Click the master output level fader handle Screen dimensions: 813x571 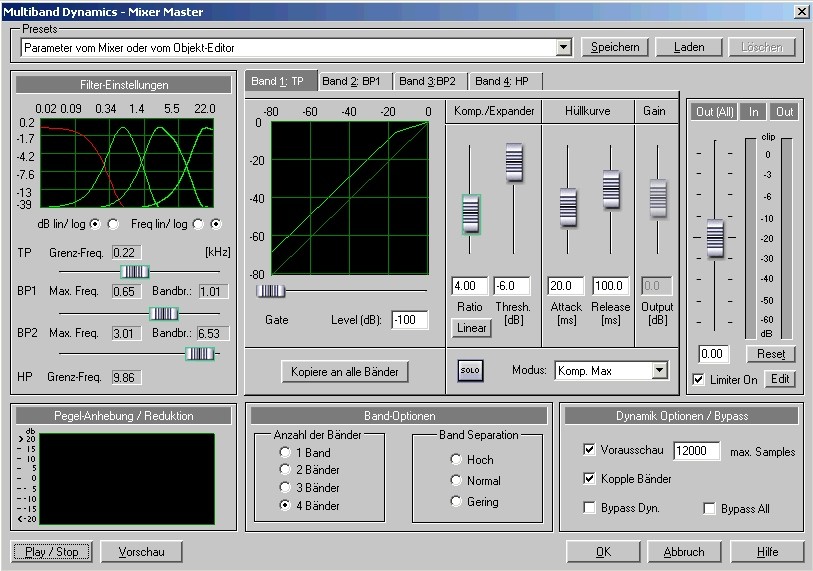point(715,238)
